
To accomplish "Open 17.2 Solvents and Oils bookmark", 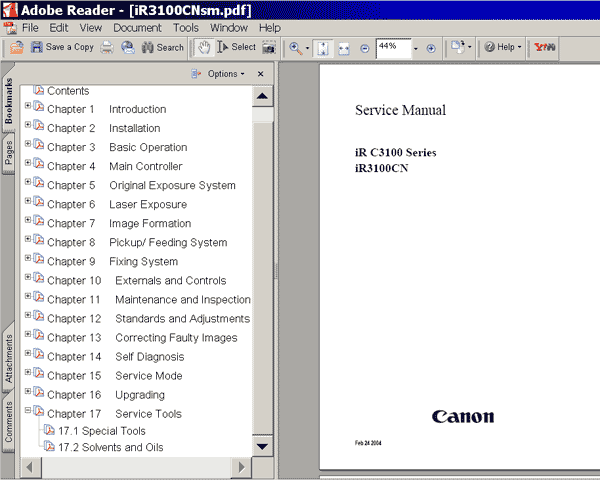I will (111, 447).
